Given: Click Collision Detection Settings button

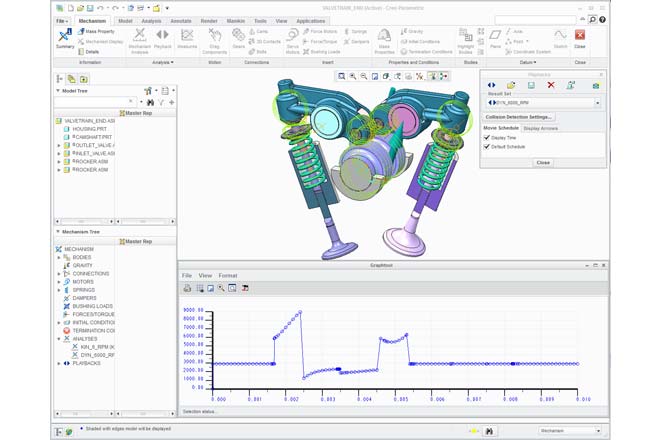Looking at the screenshot, I should 518,117.
